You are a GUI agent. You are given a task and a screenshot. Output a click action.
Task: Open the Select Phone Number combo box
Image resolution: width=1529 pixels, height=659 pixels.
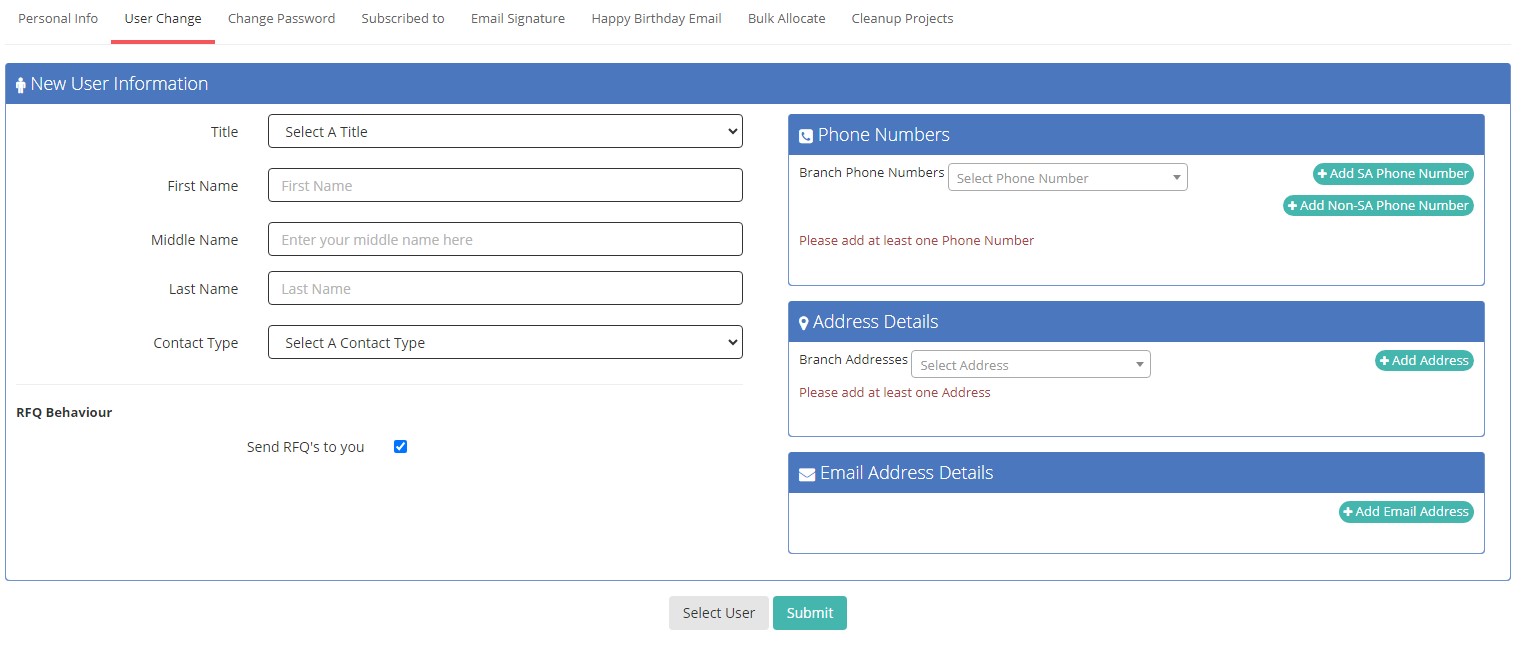pyautogui.click(x=1067, y=178)
